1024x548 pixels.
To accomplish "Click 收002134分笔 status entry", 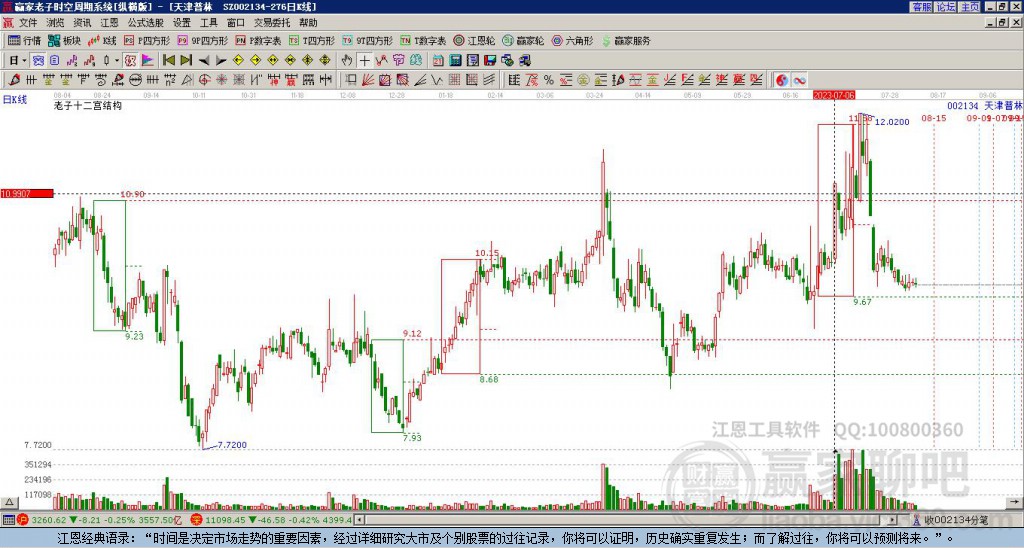I will pos(950,520).
